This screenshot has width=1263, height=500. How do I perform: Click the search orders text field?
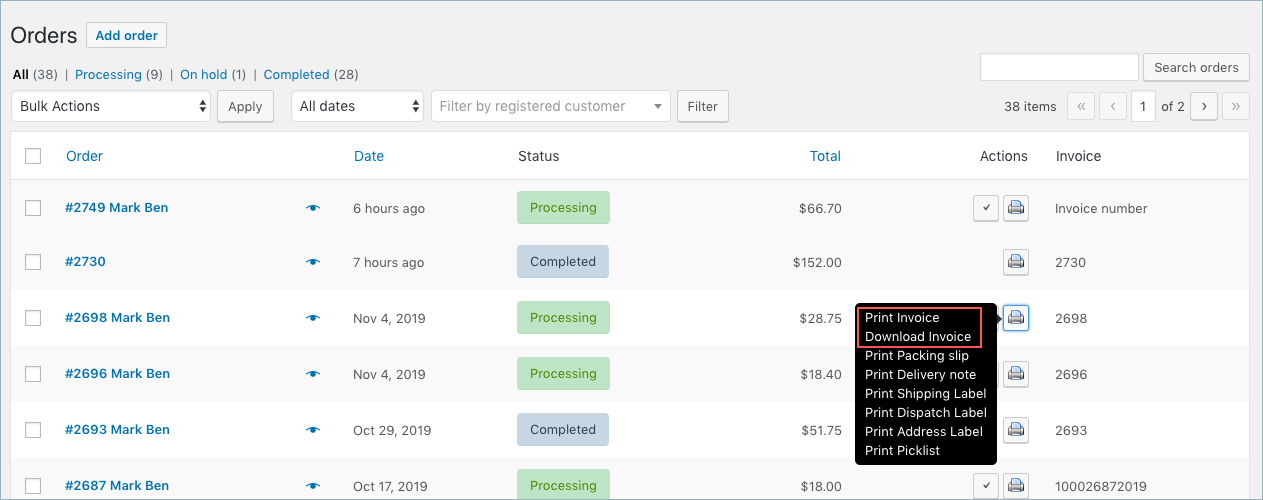[x=1059, y=68]
